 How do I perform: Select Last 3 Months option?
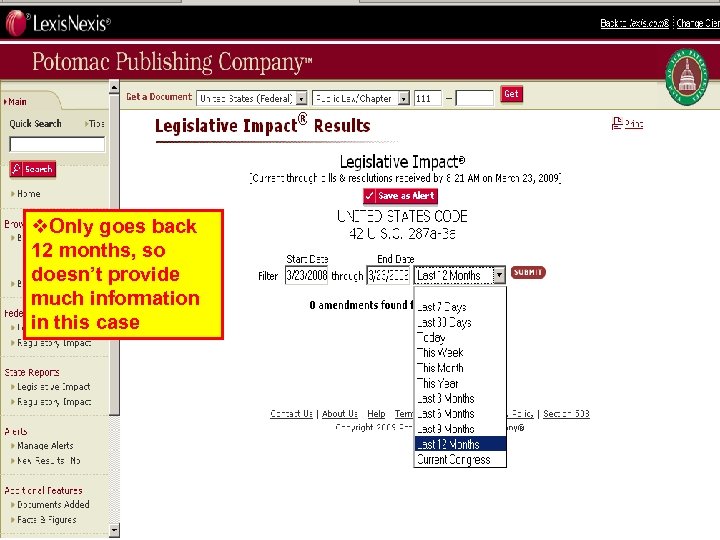pos(460,398)
